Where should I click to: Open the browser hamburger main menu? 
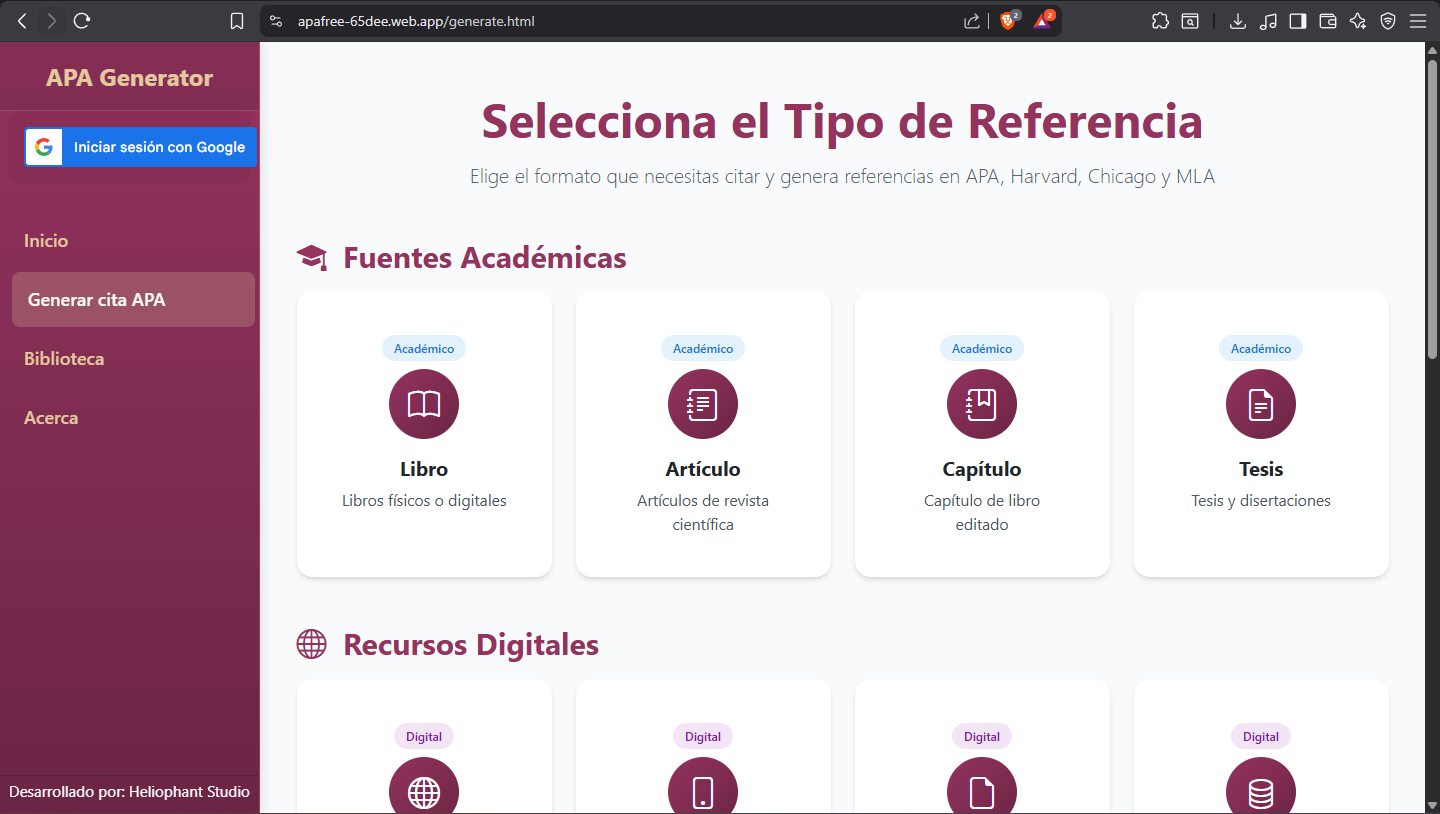coord(1418,21)
